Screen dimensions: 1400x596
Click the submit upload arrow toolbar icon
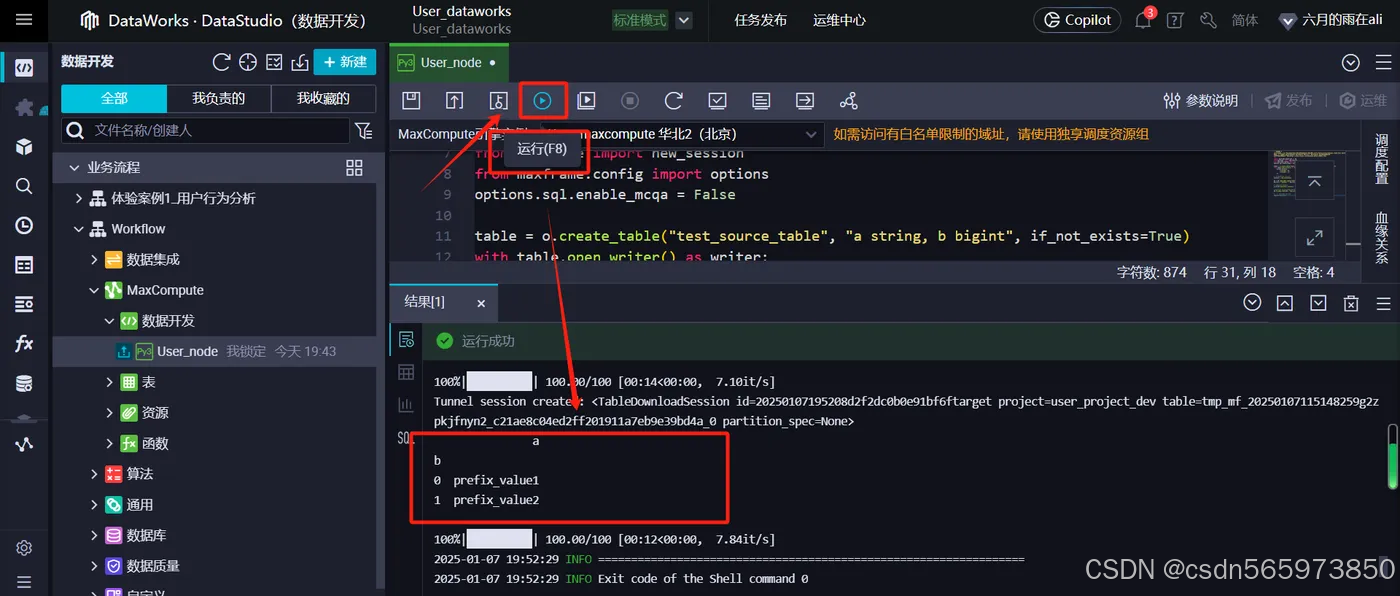(455, 100)
